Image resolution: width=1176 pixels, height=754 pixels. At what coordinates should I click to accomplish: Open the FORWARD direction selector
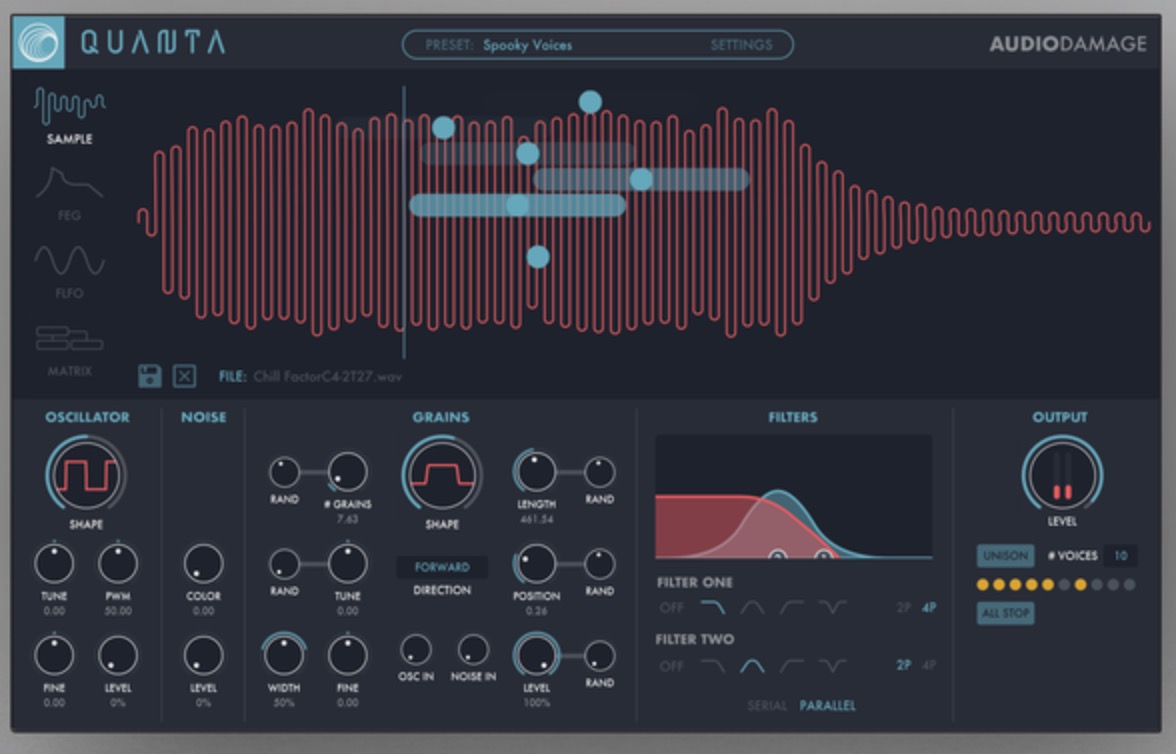pyautogui.click(x=442, y=567)
